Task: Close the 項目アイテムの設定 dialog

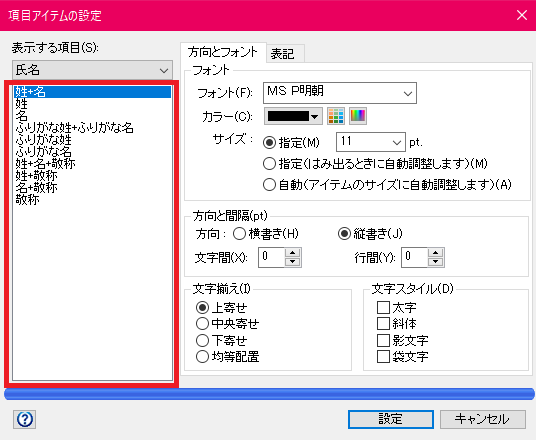Action: 522,15
